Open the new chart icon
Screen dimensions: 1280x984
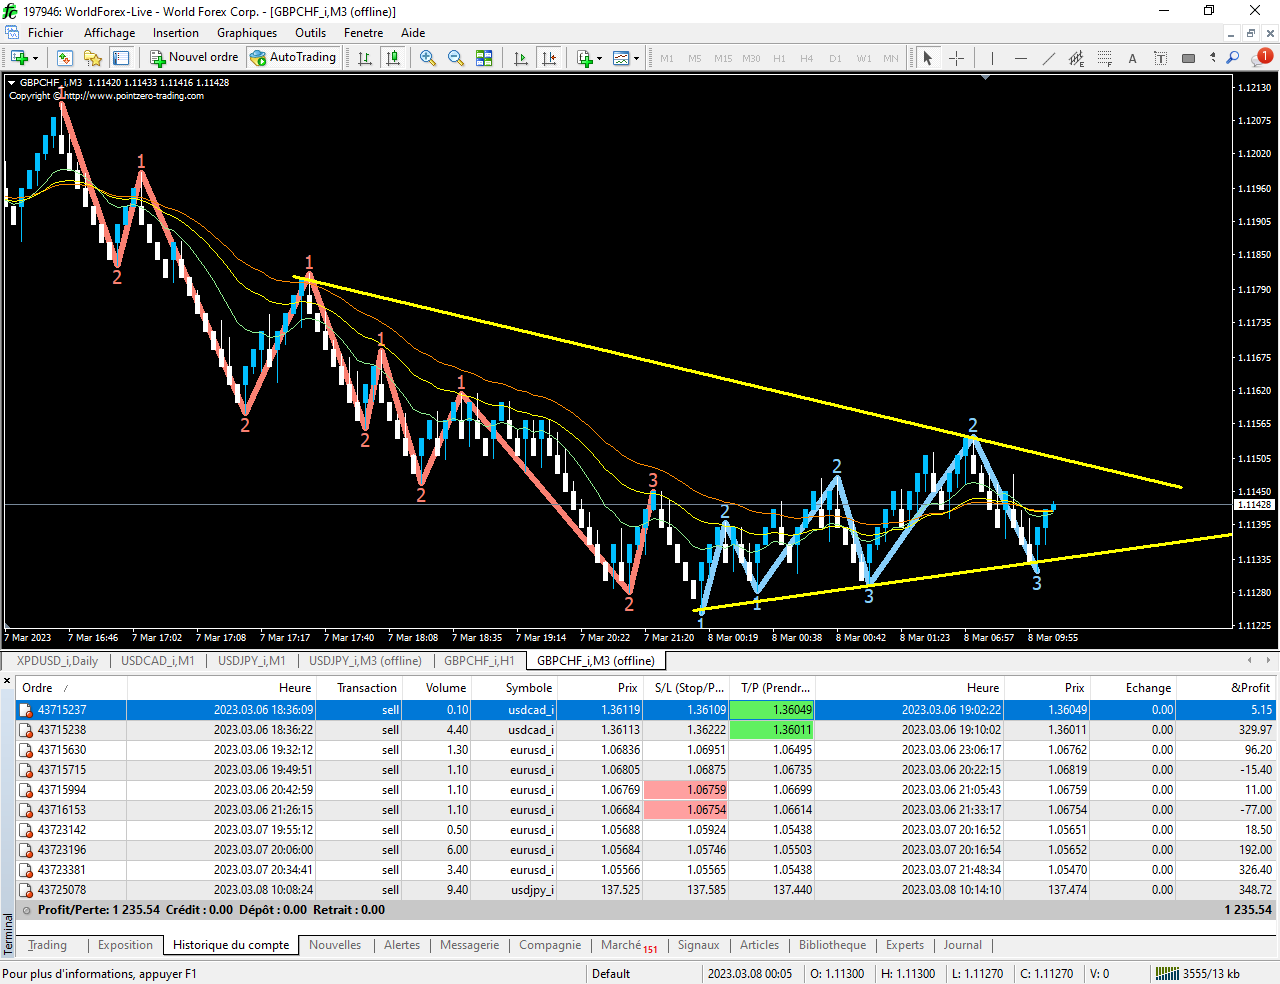(19, 58)
